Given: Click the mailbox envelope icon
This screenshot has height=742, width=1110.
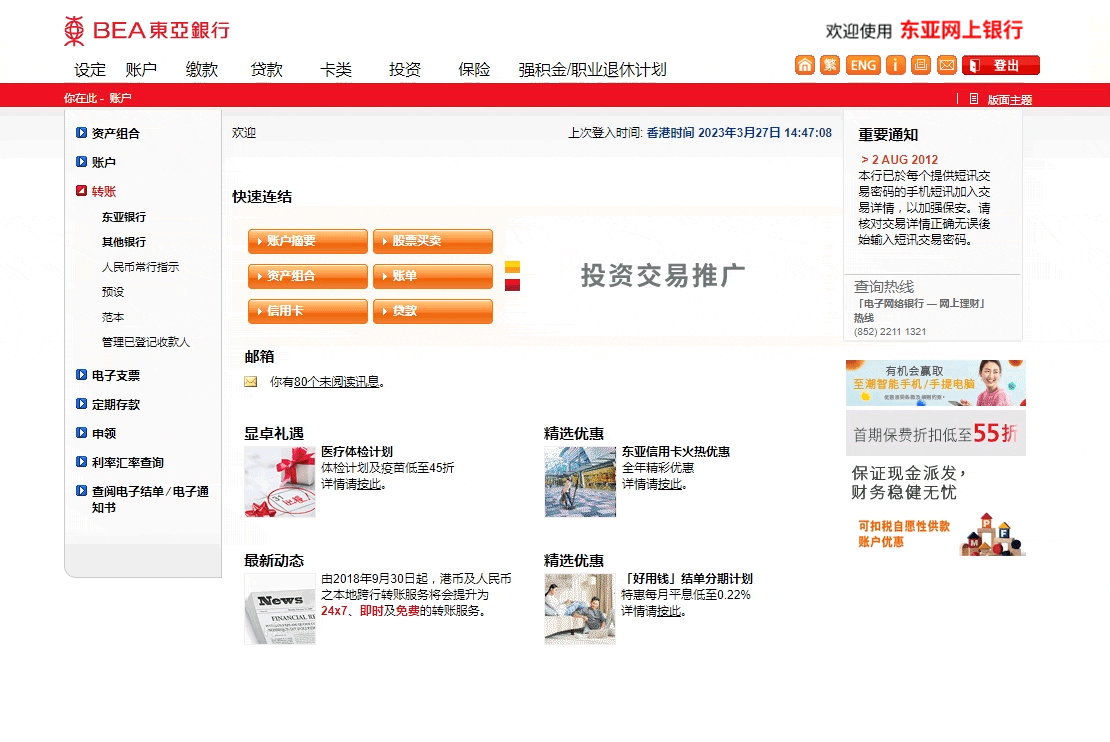Looking at the screenshot, I should pos(251,382).
